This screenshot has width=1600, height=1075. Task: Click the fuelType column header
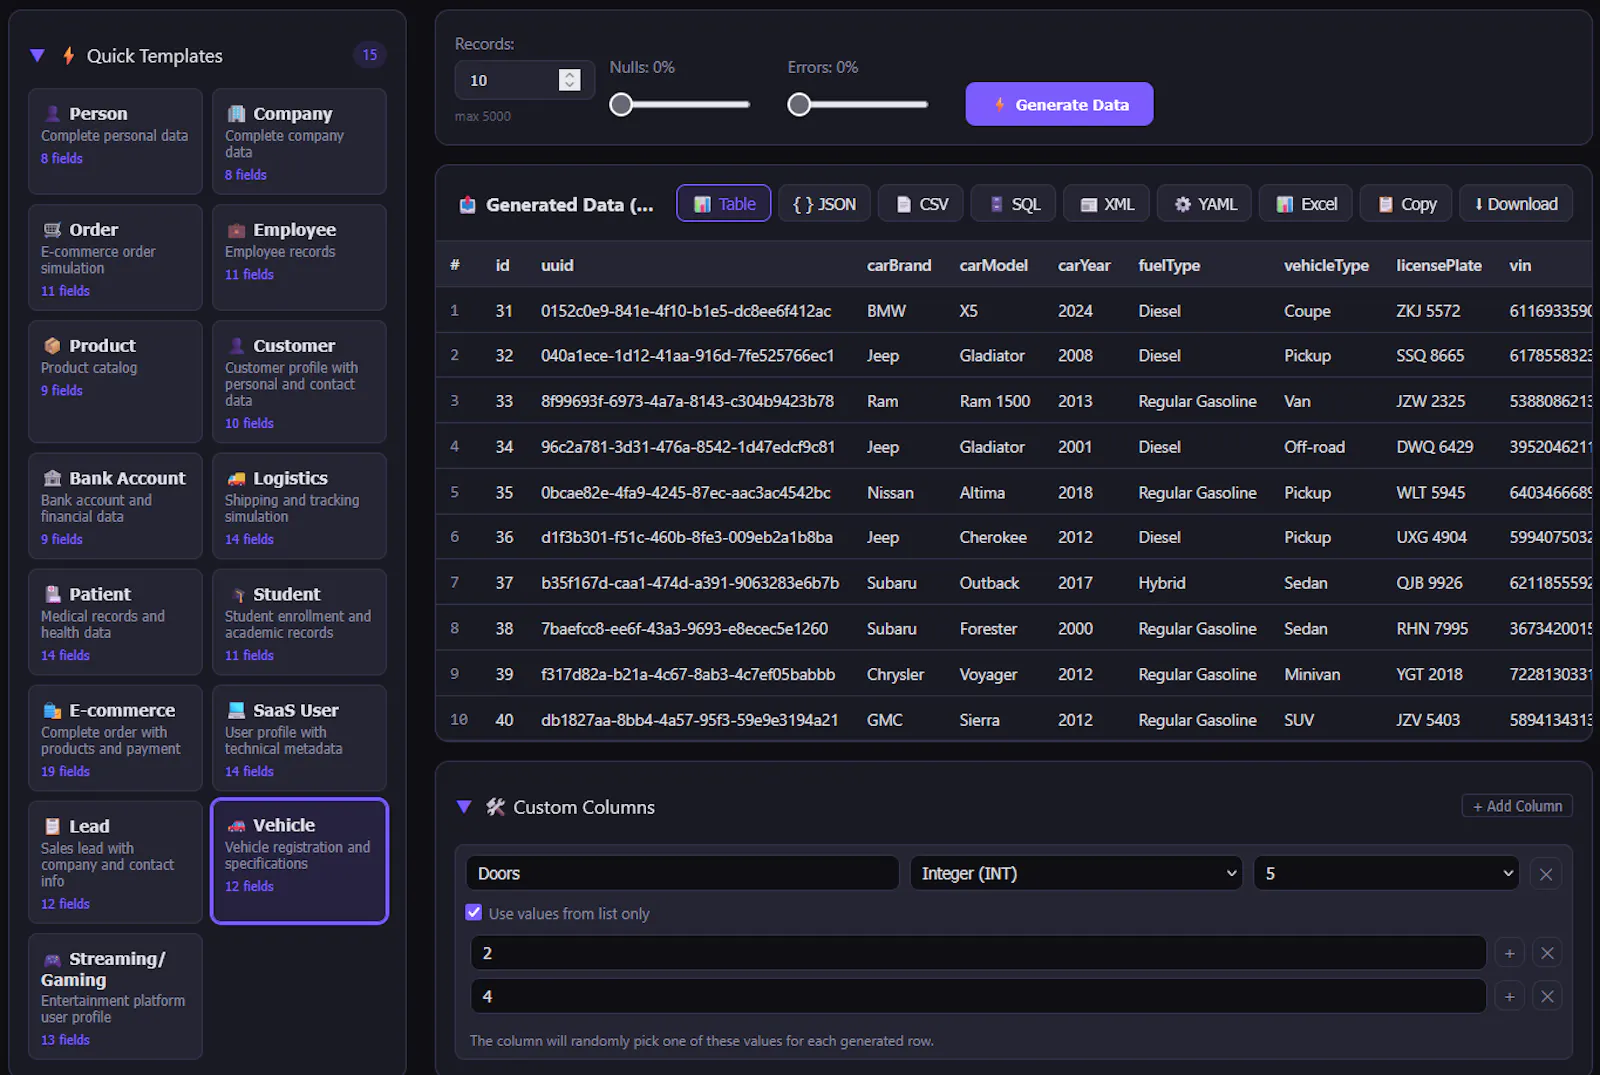[x=1169, y=265]
